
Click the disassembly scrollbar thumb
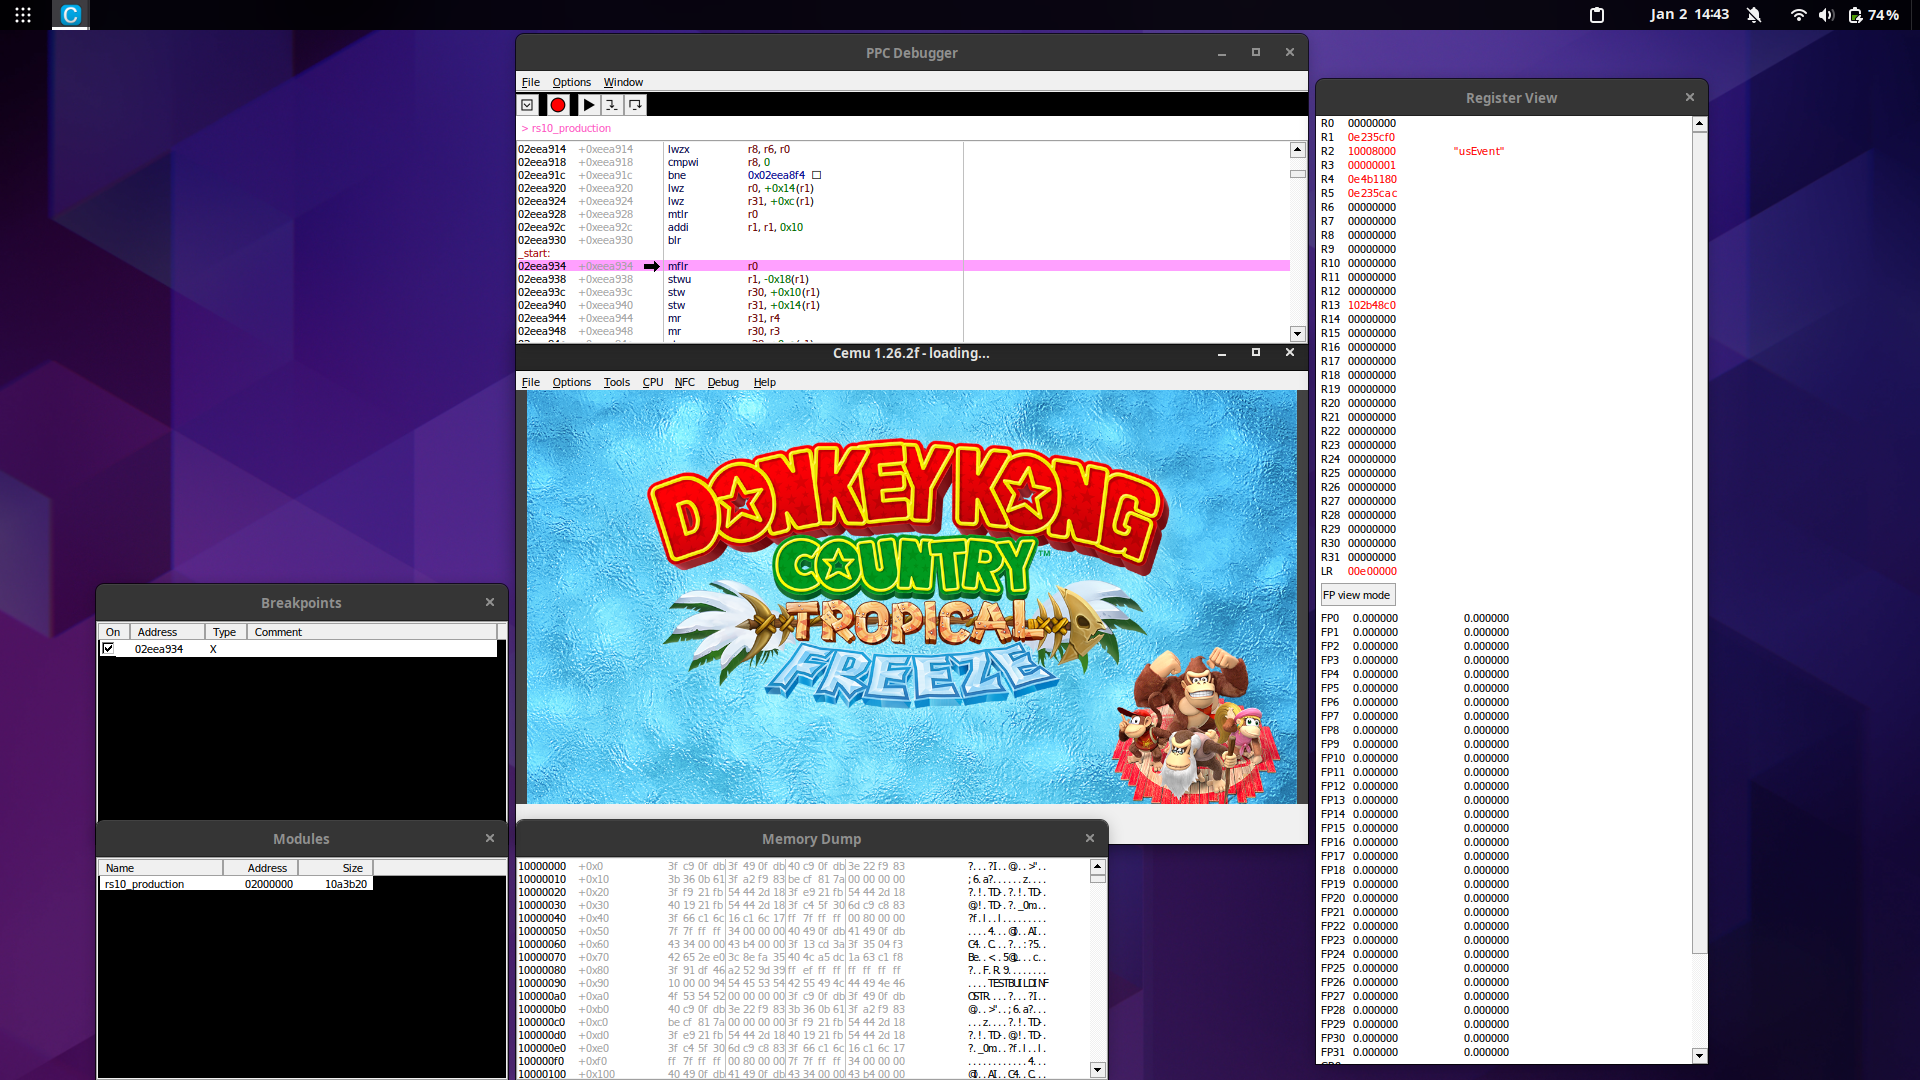1298,174
